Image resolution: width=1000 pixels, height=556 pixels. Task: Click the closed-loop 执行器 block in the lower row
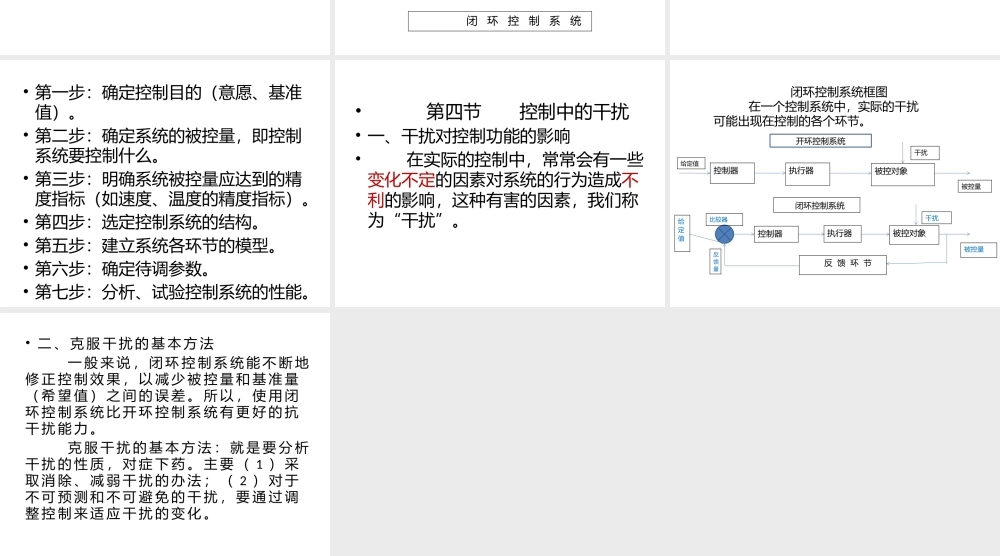[x=842, y=234]
